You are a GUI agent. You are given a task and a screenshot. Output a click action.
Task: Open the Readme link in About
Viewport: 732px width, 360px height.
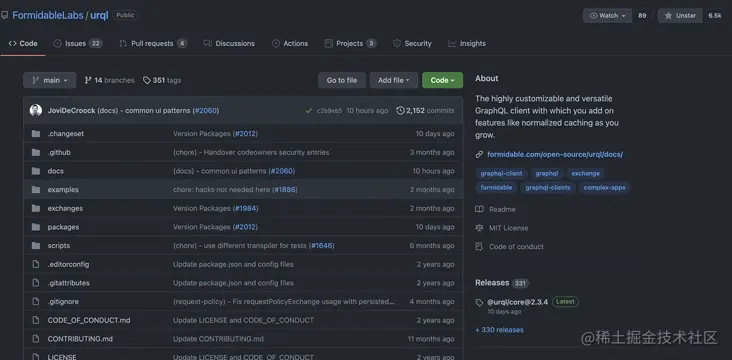pyautogui.click(x=495, y=210)
